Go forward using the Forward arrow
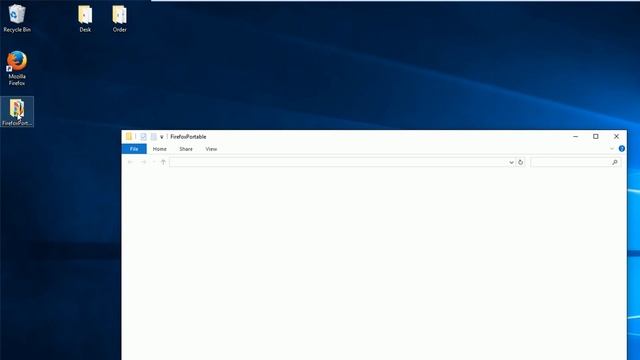Screen dimensions: 640x360 [143, 162]
